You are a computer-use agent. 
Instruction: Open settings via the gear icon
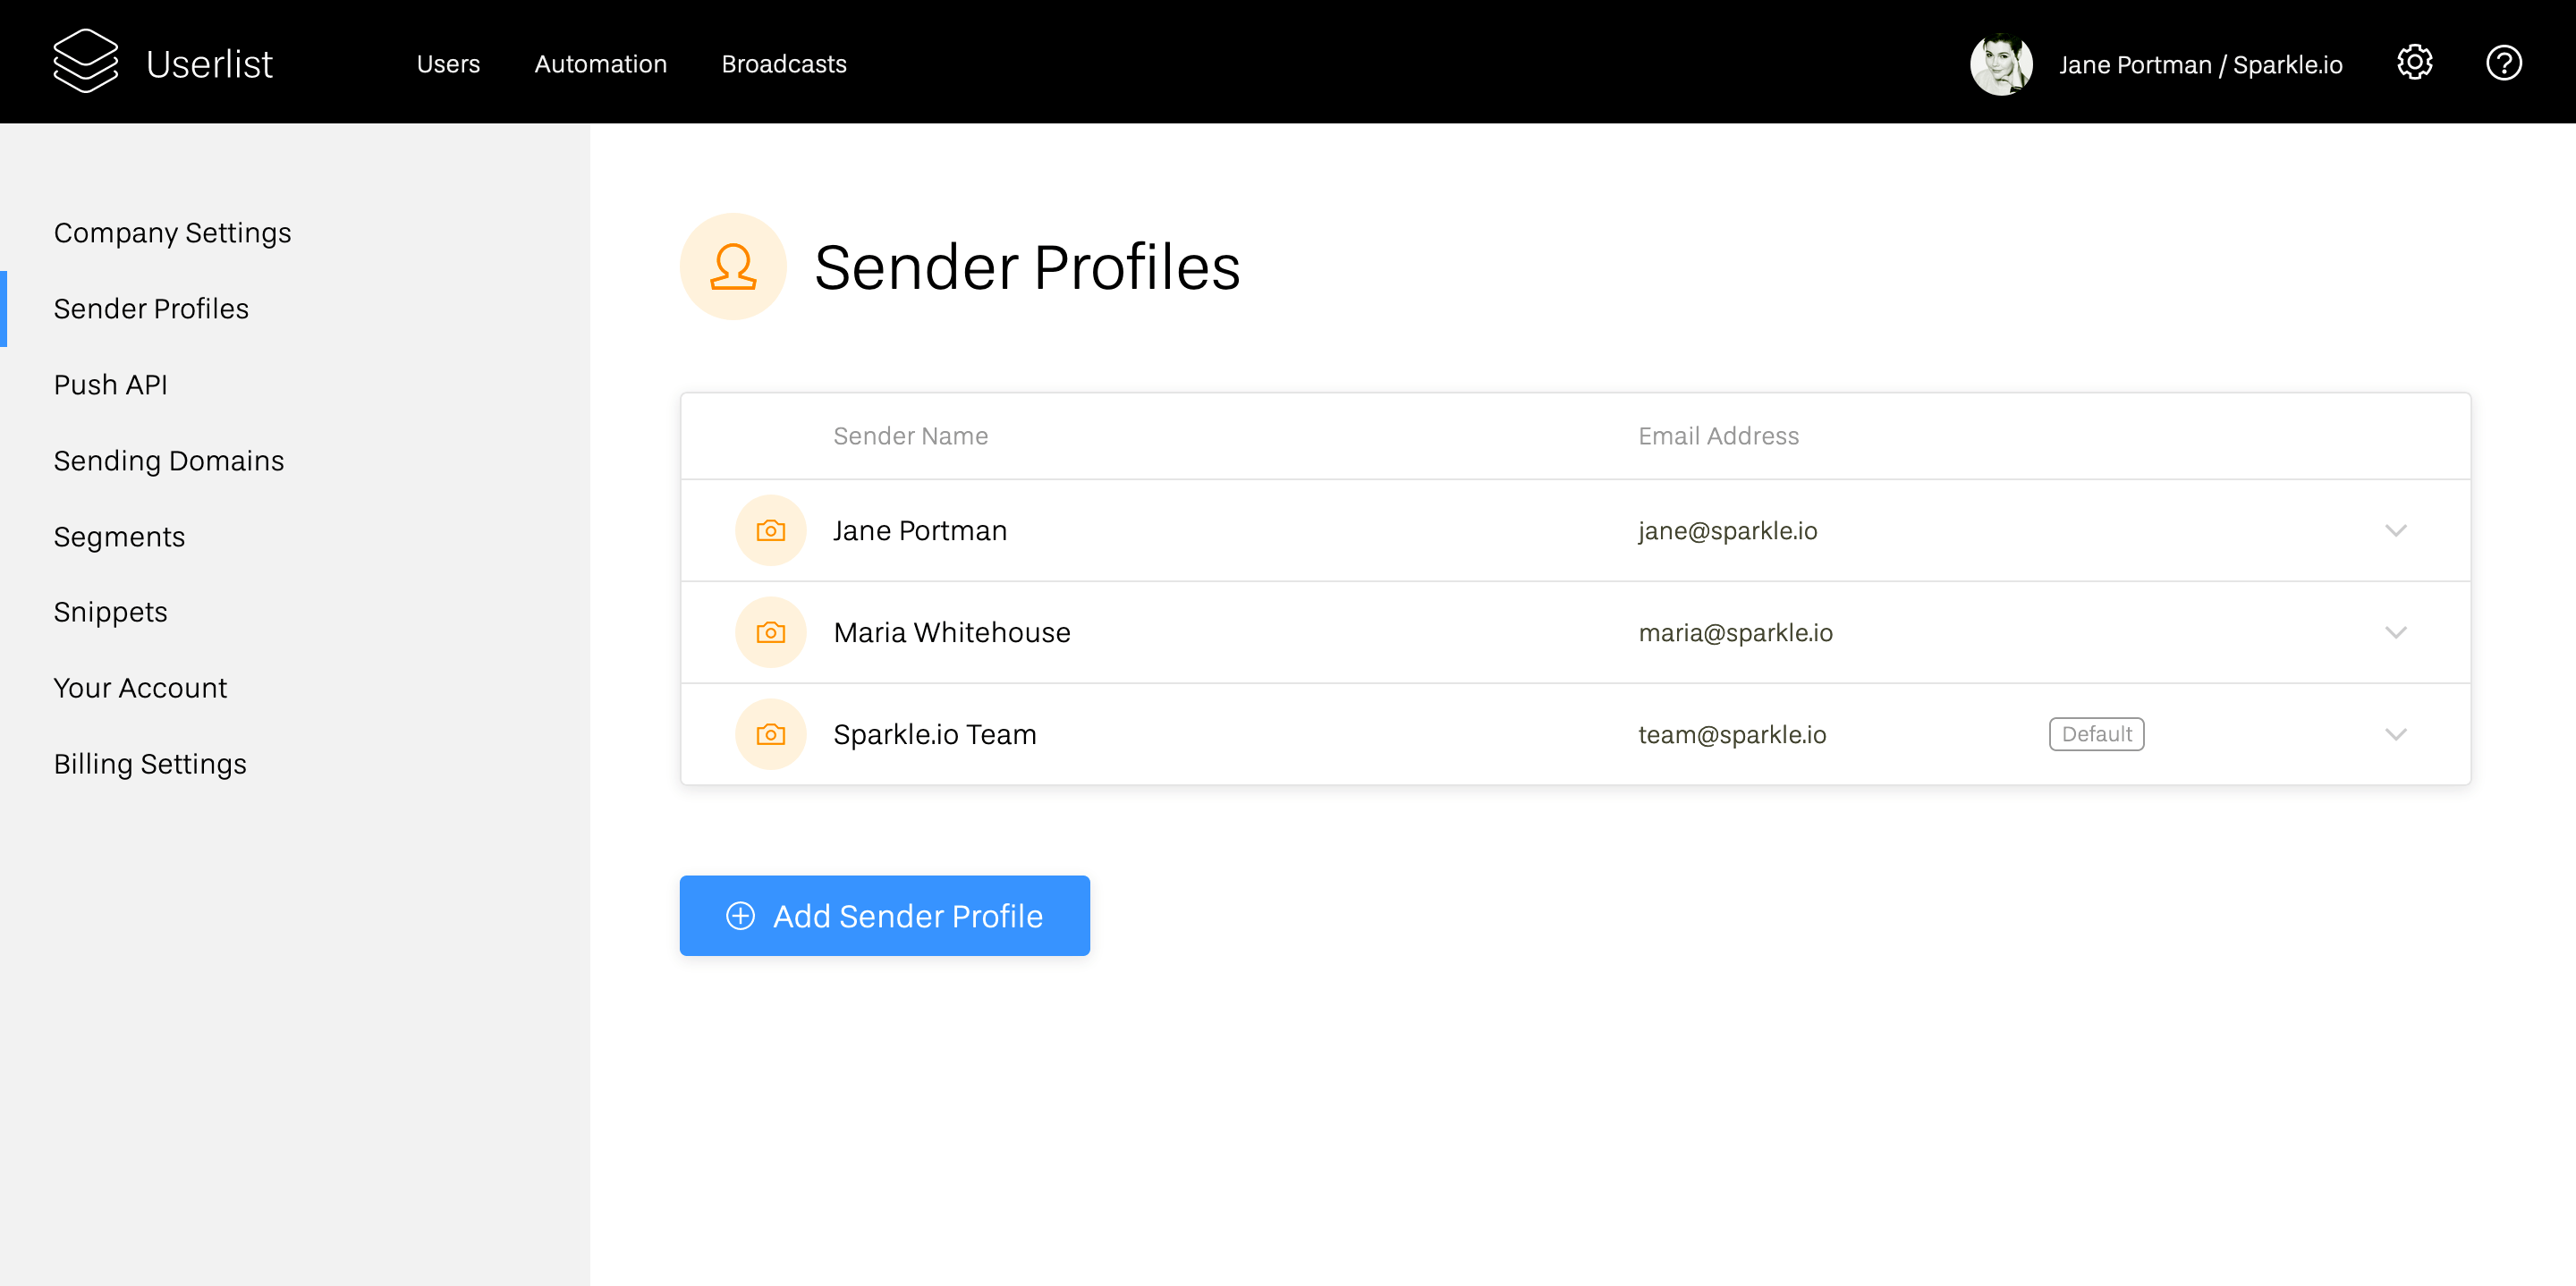[x=2414, y=63]
